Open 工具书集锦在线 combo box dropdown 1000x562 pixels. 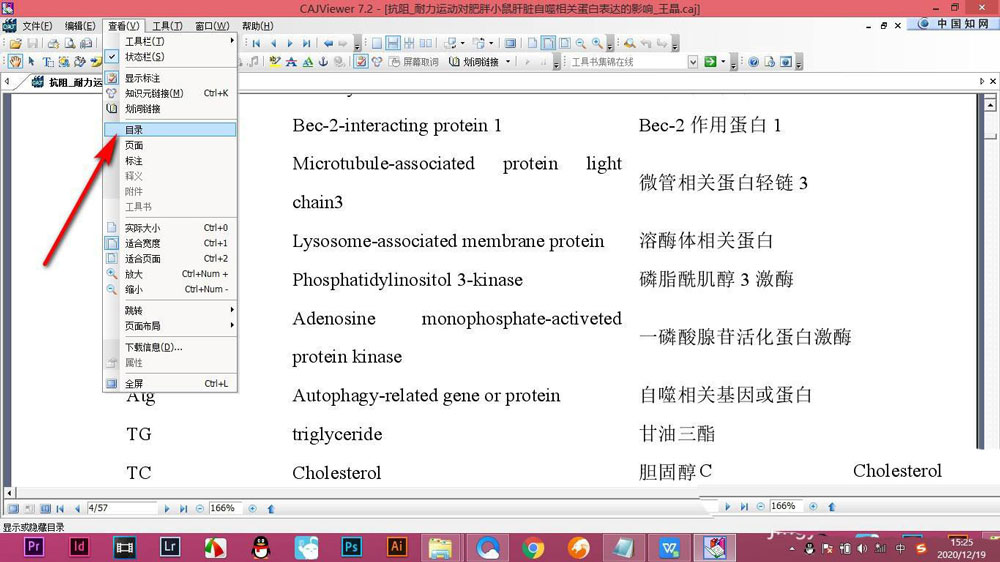point(693,62)
